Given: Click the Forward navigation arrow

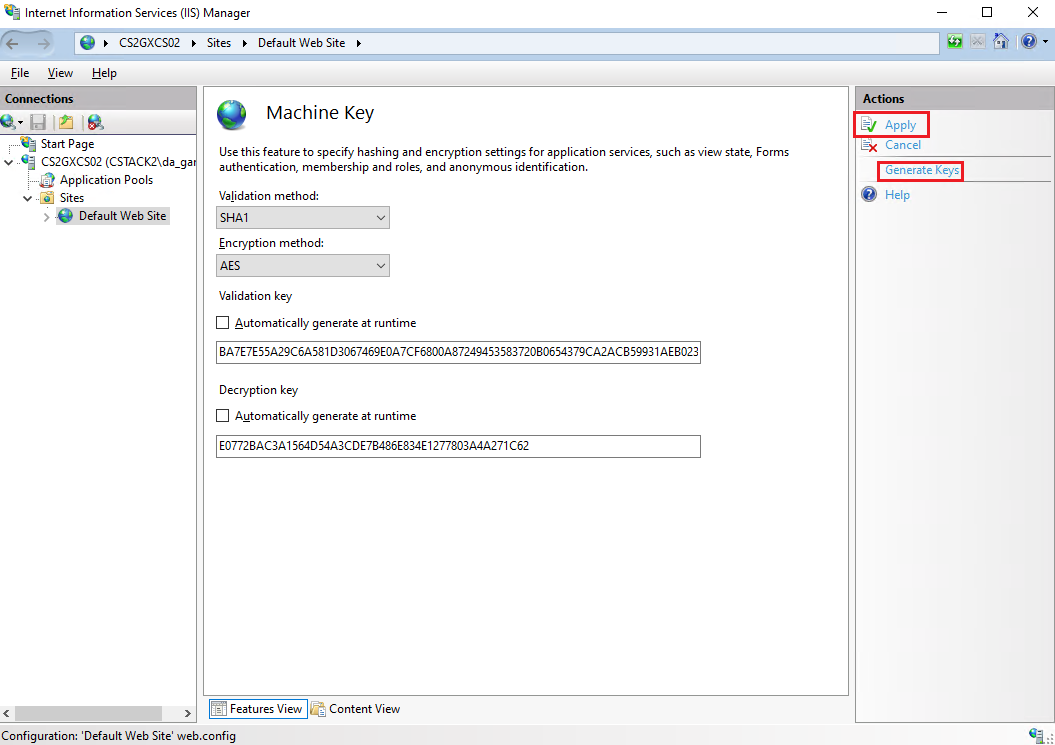Looking at the screenshot, I should click(44, 44).
